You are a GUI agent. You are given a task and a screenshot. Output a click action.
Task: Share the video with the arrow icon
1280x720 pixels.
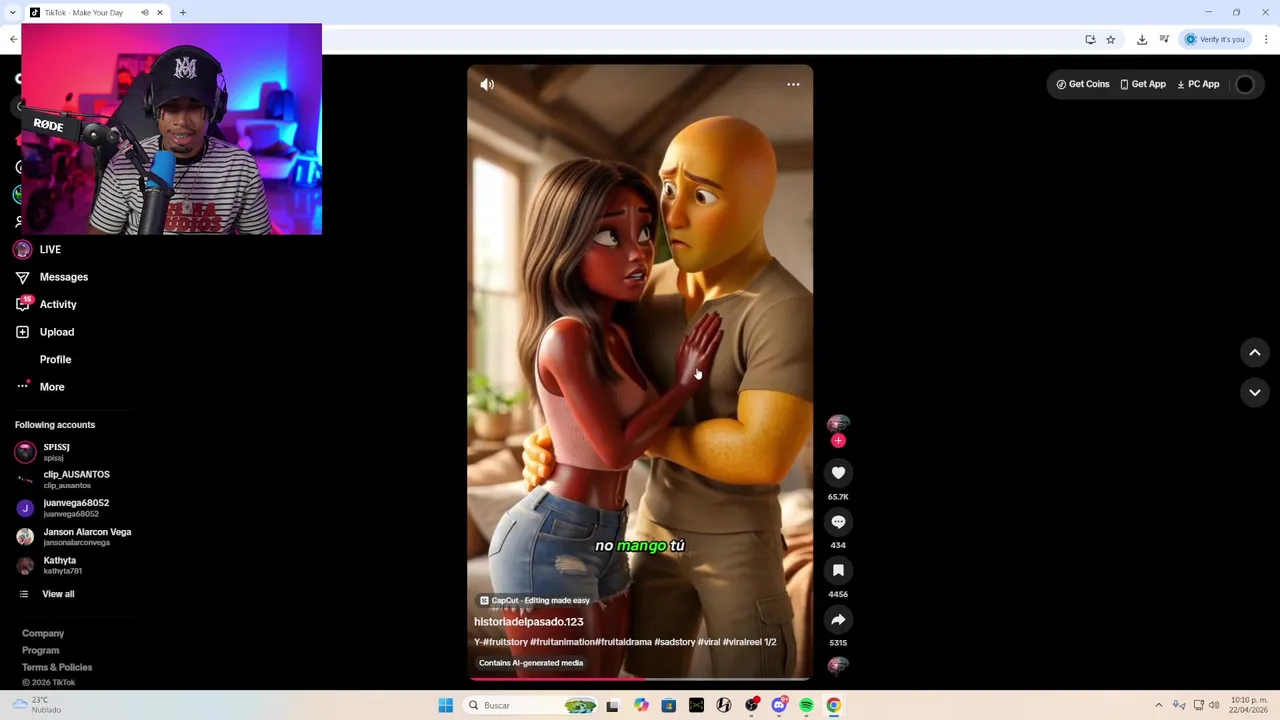pyautogui.click(x=838, y=619)
